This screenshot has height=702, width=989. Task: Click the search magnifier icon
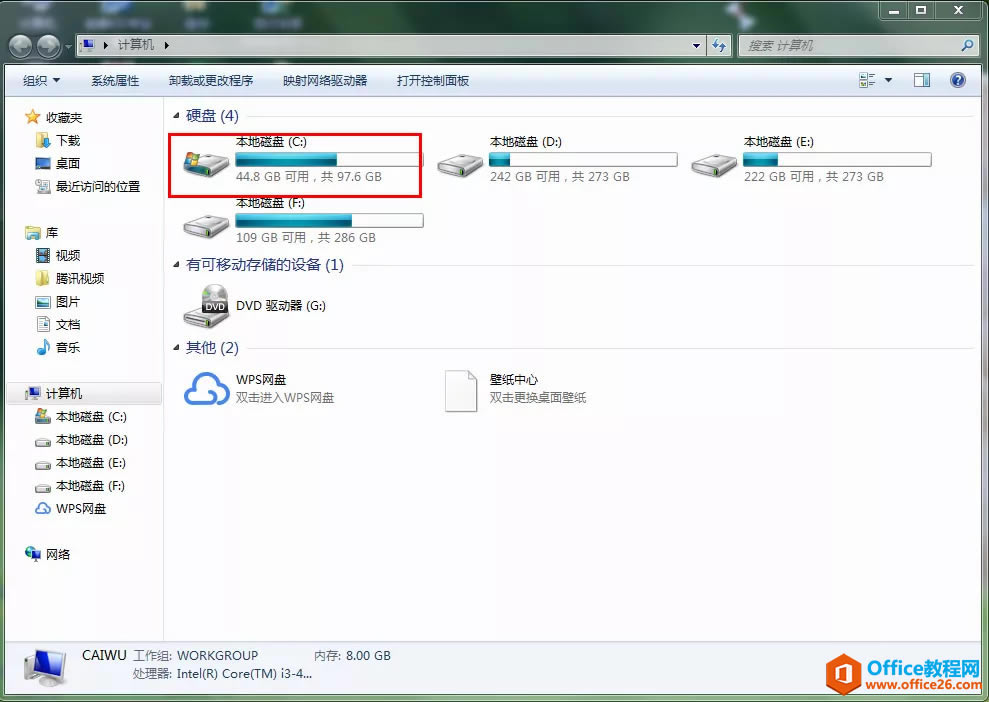click(x=967, y=45)
